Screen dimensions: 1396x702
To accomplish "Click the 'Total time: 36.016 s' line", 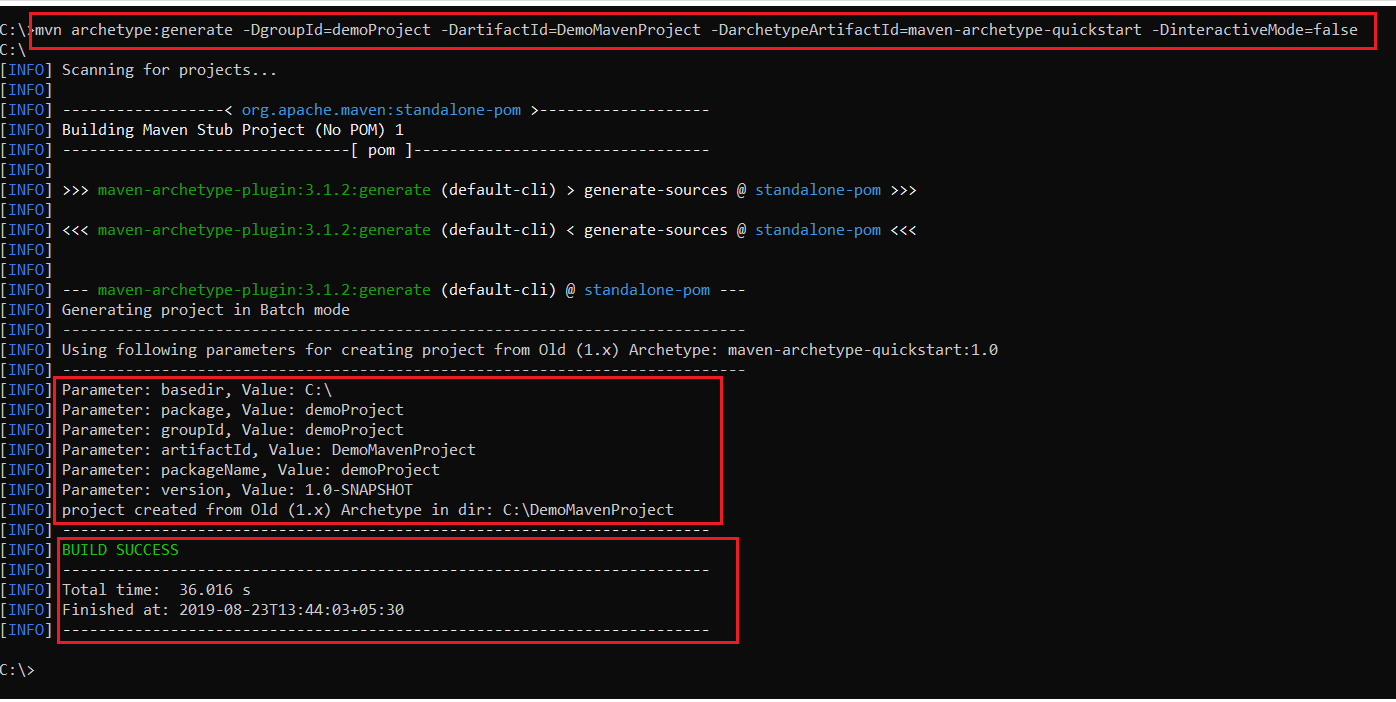I will (x=156, y=590).
